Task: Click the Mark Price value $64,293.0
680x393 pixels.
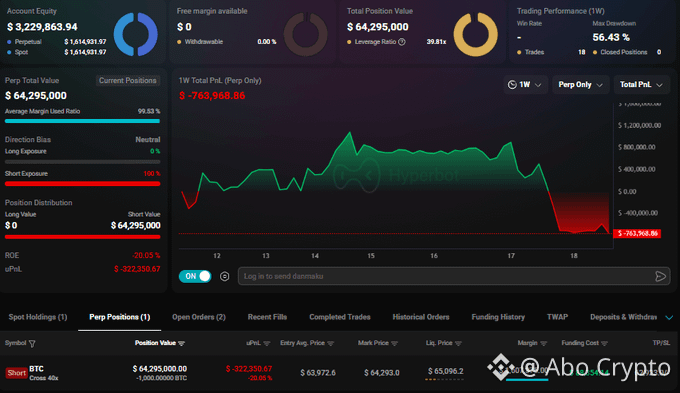Action: [x=382, y=373]
